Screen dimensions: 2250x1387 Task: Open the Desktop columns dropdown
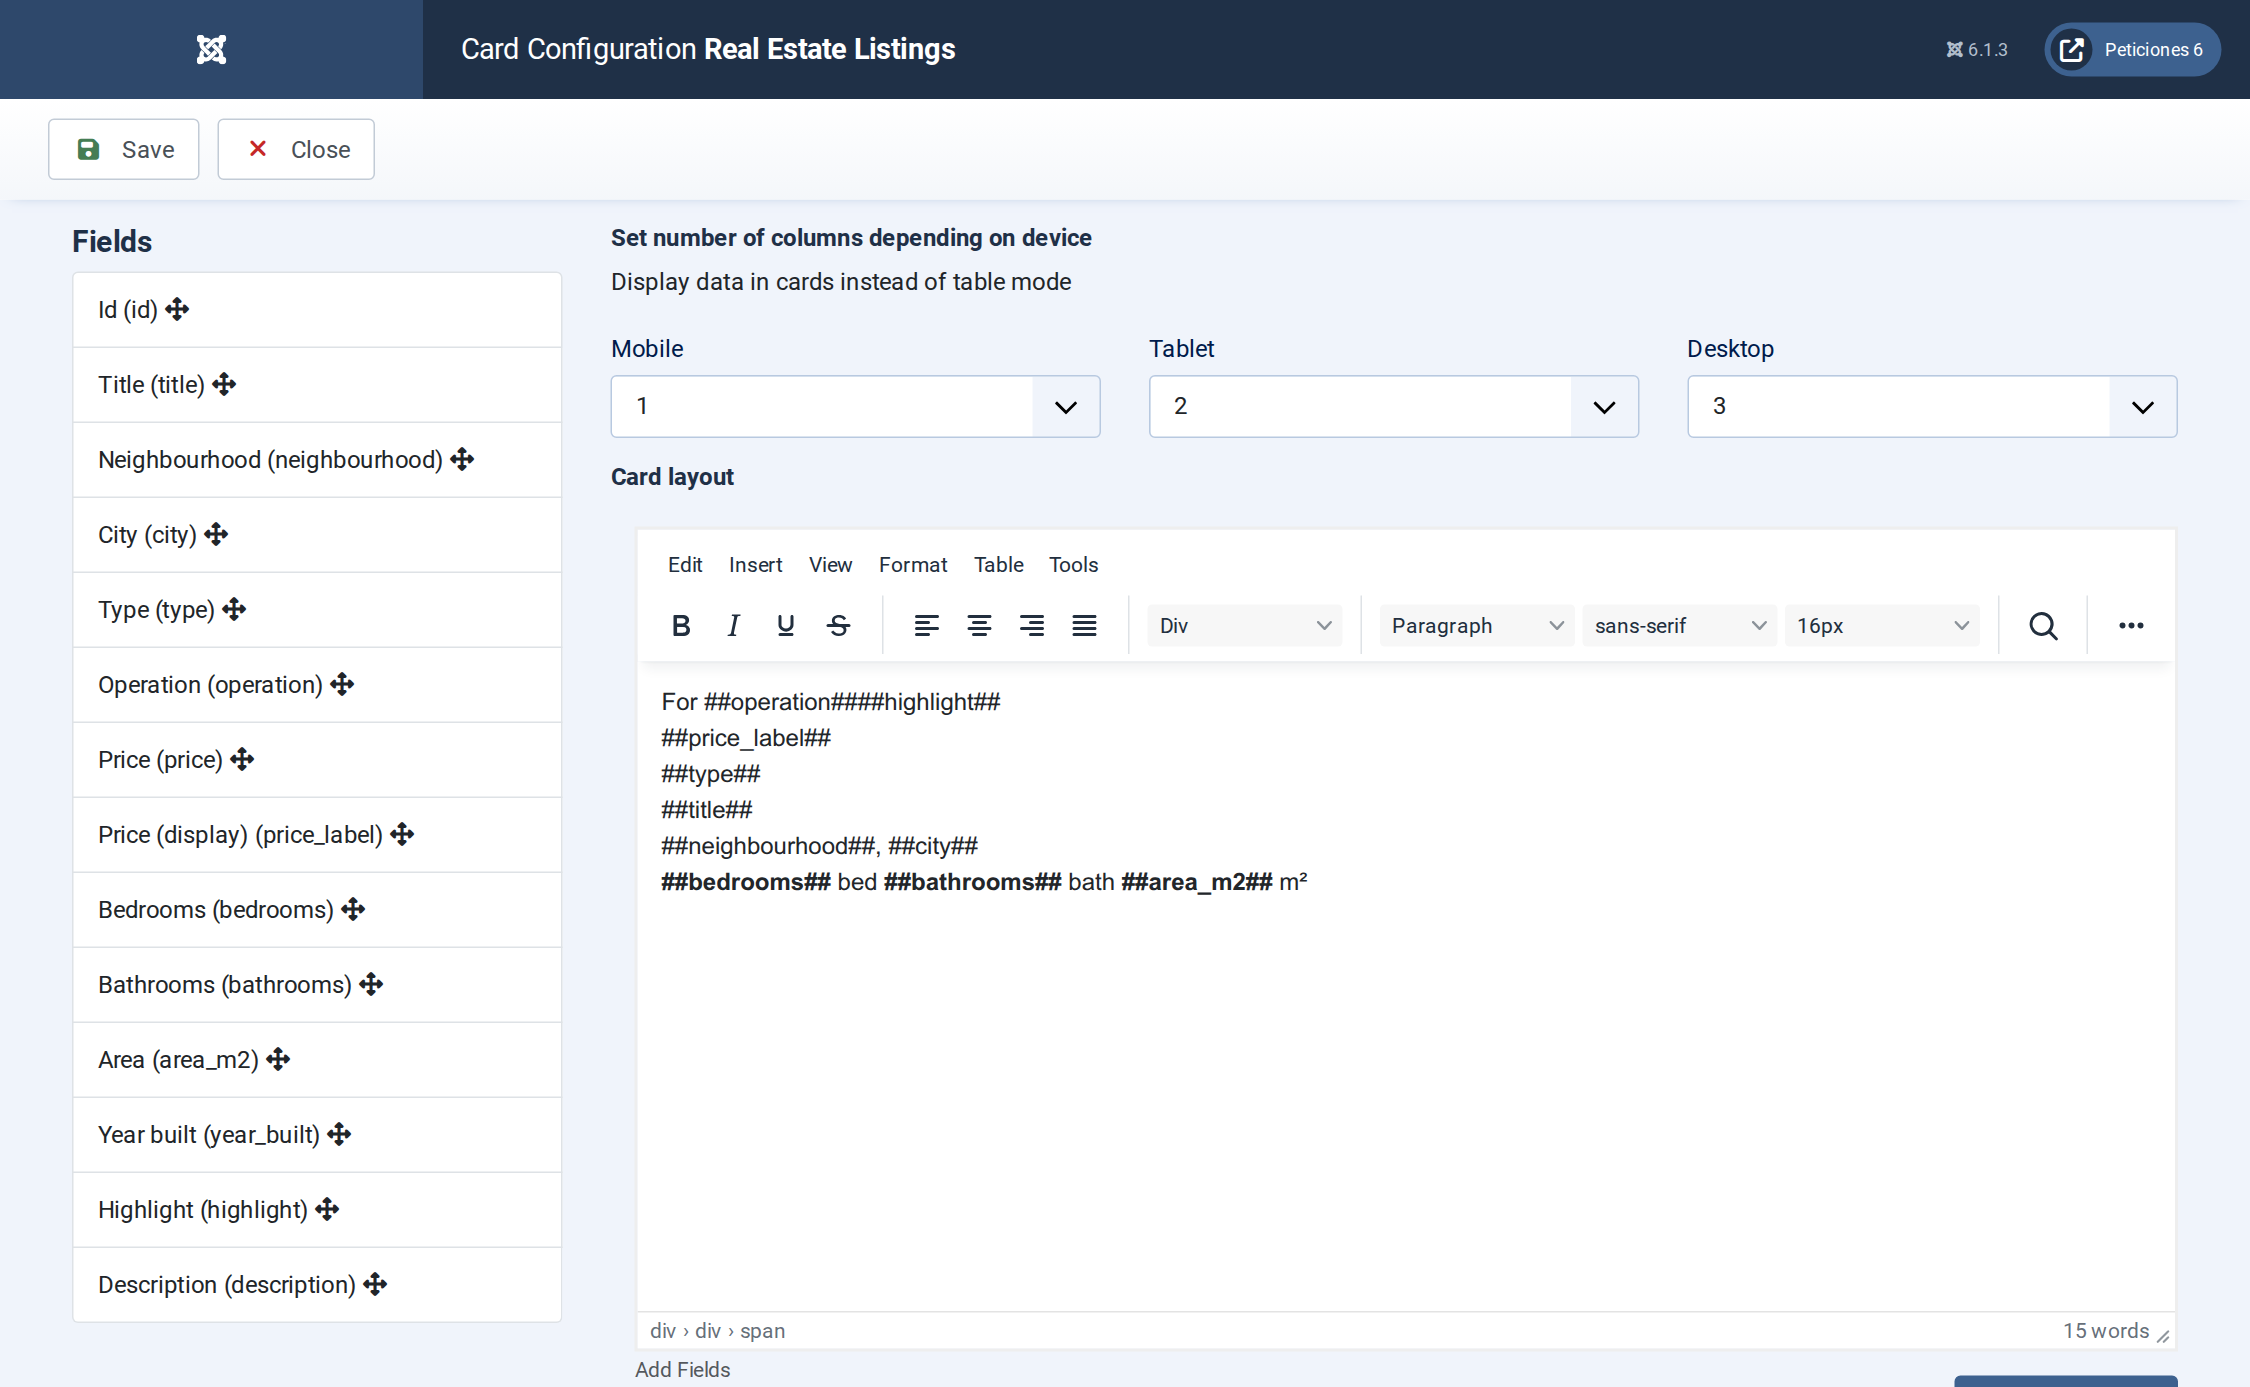point(1932,406)
